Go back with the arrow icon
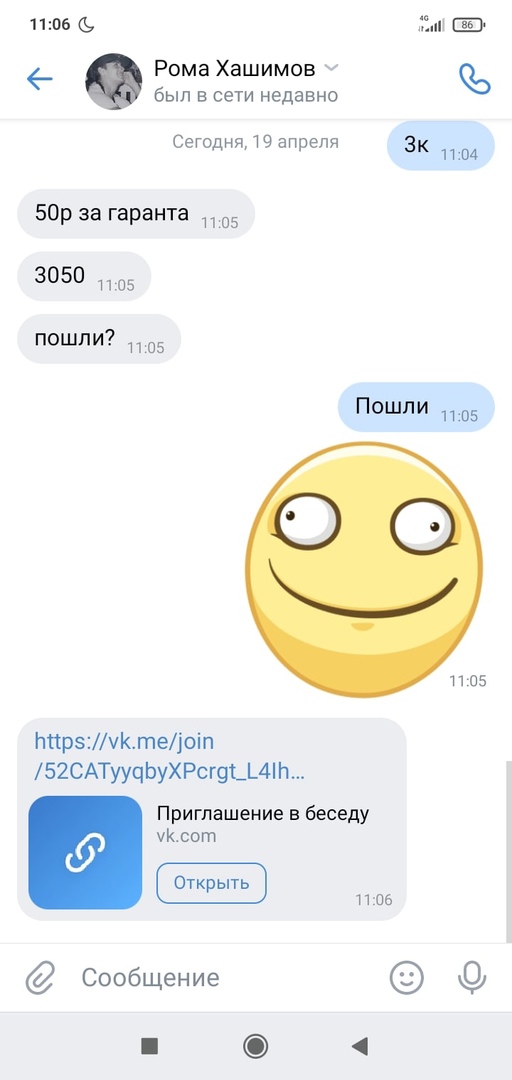Viewport: 512px width, 1080px height. (39, 80)
